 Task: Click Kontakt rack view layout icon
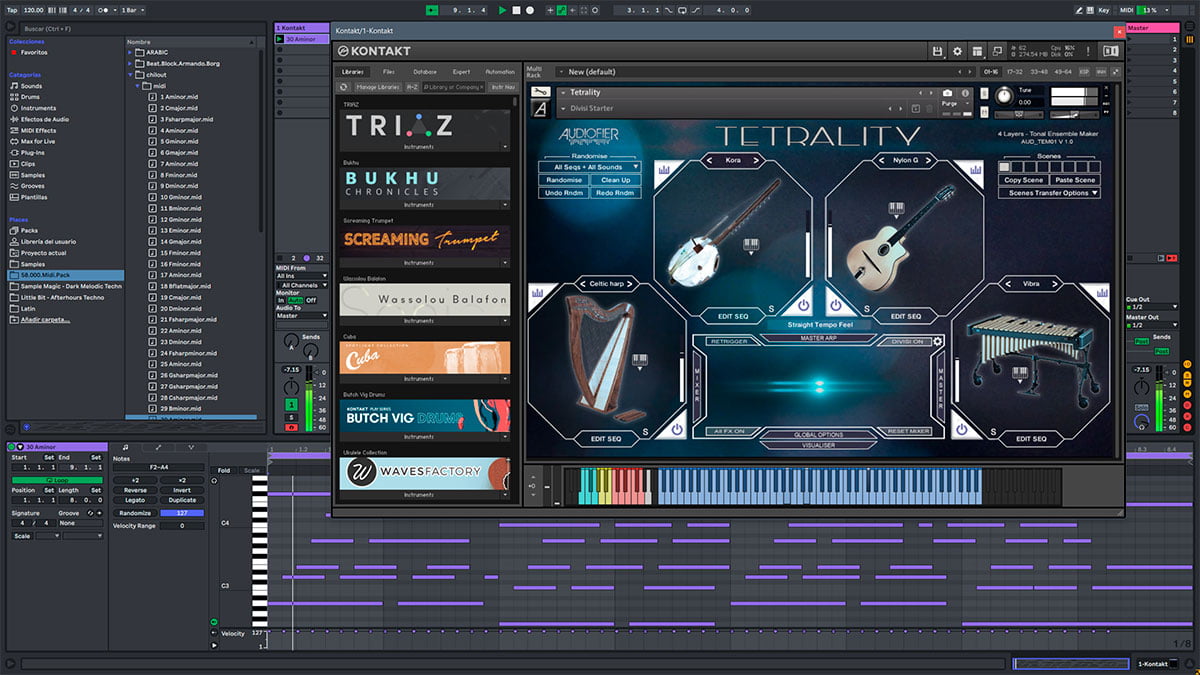977,51
